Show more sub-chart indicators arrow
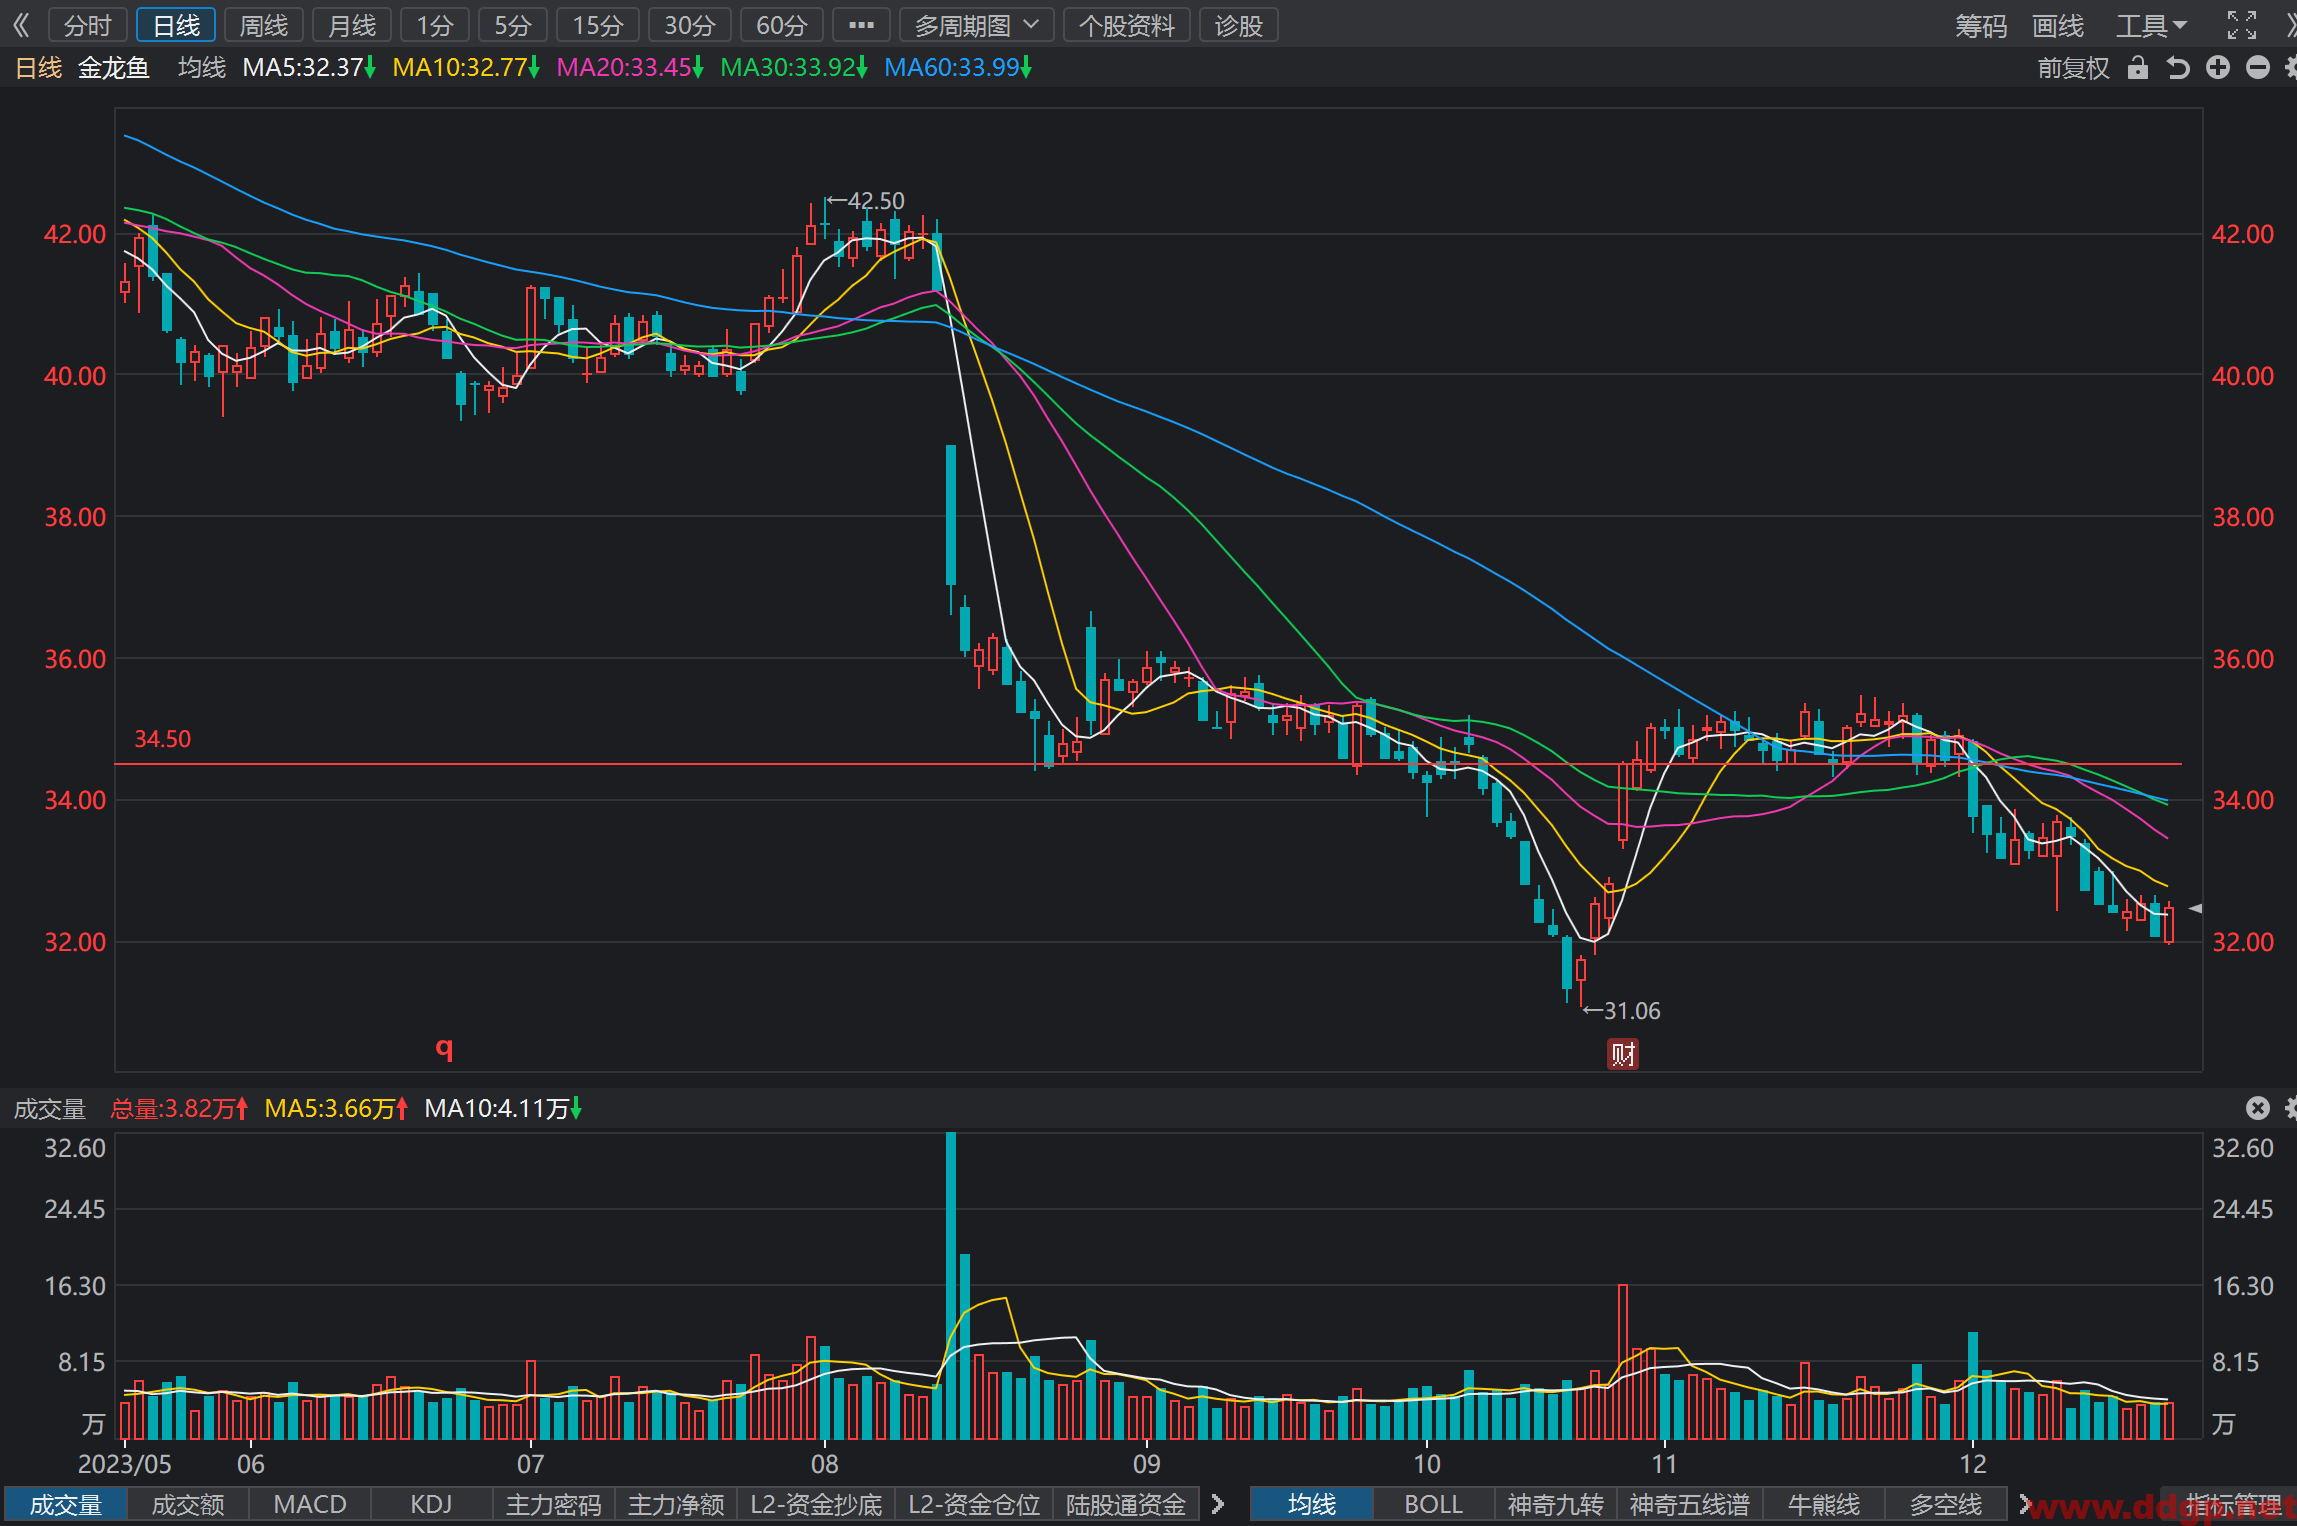2297x1526 pixels. pos(1217,1504)
